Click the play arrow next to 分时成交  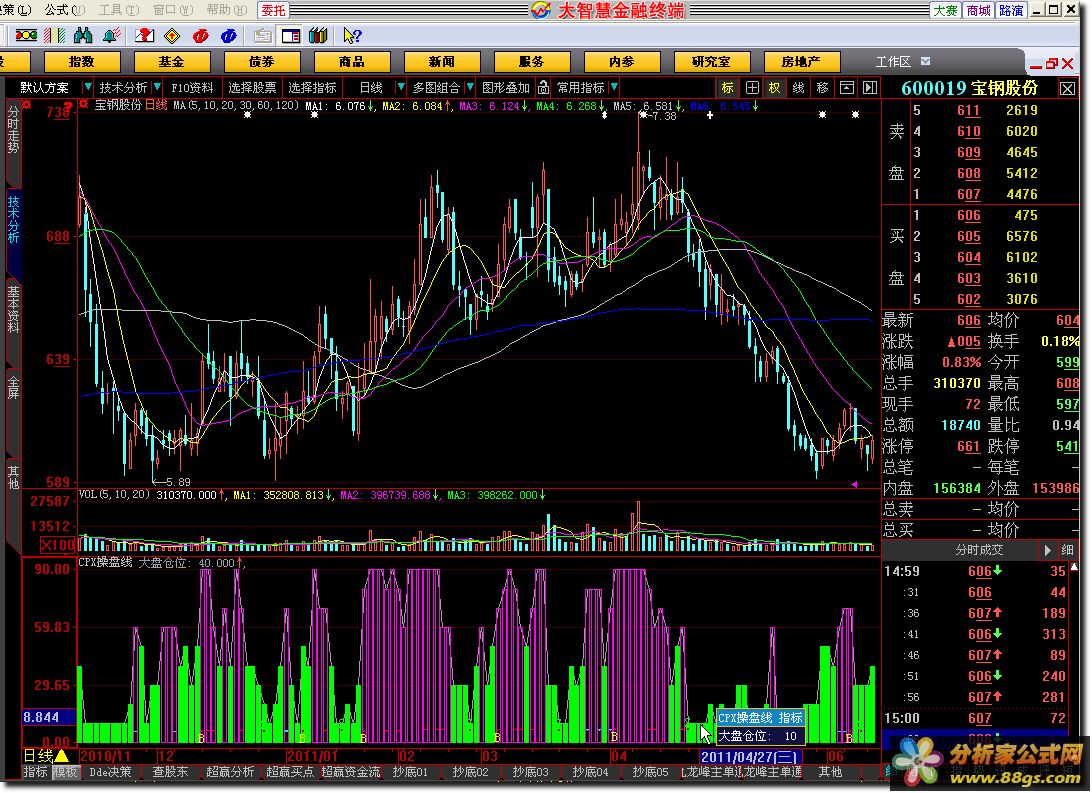(1047, 550)
